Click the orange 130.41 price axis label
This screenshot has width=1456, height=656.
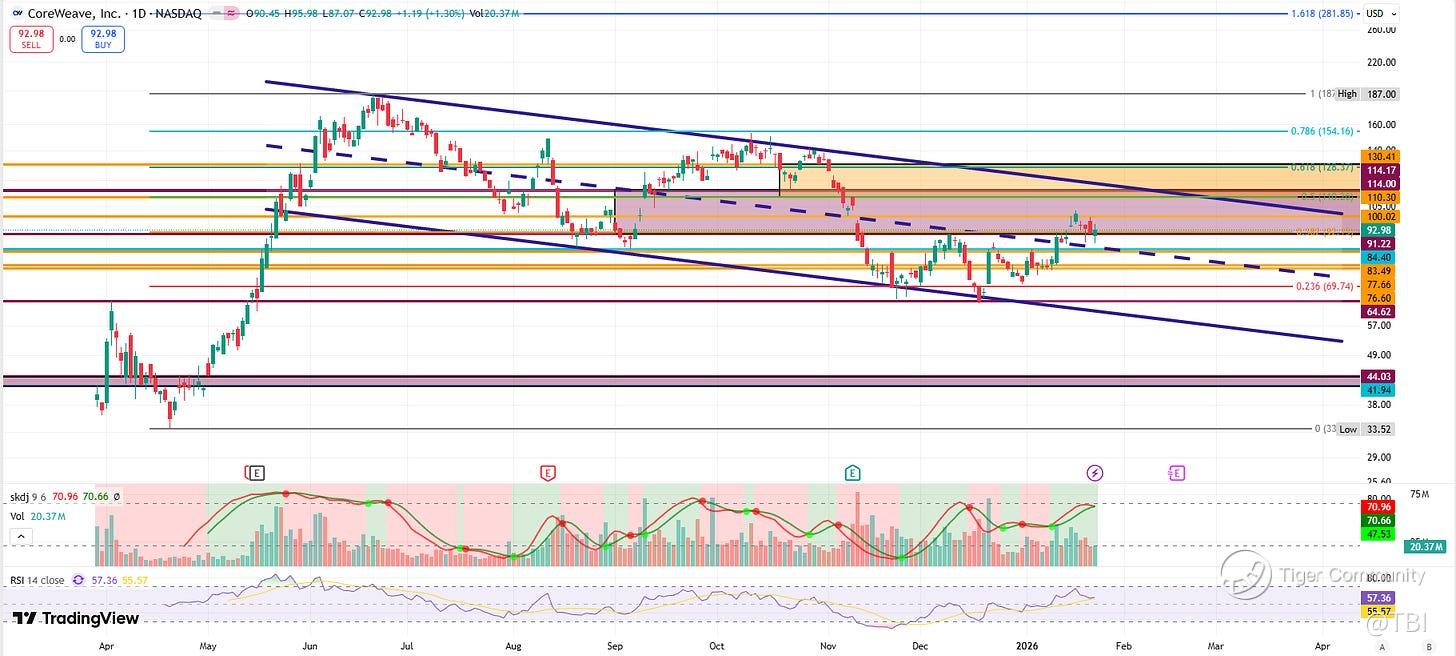pos(1380,157)
